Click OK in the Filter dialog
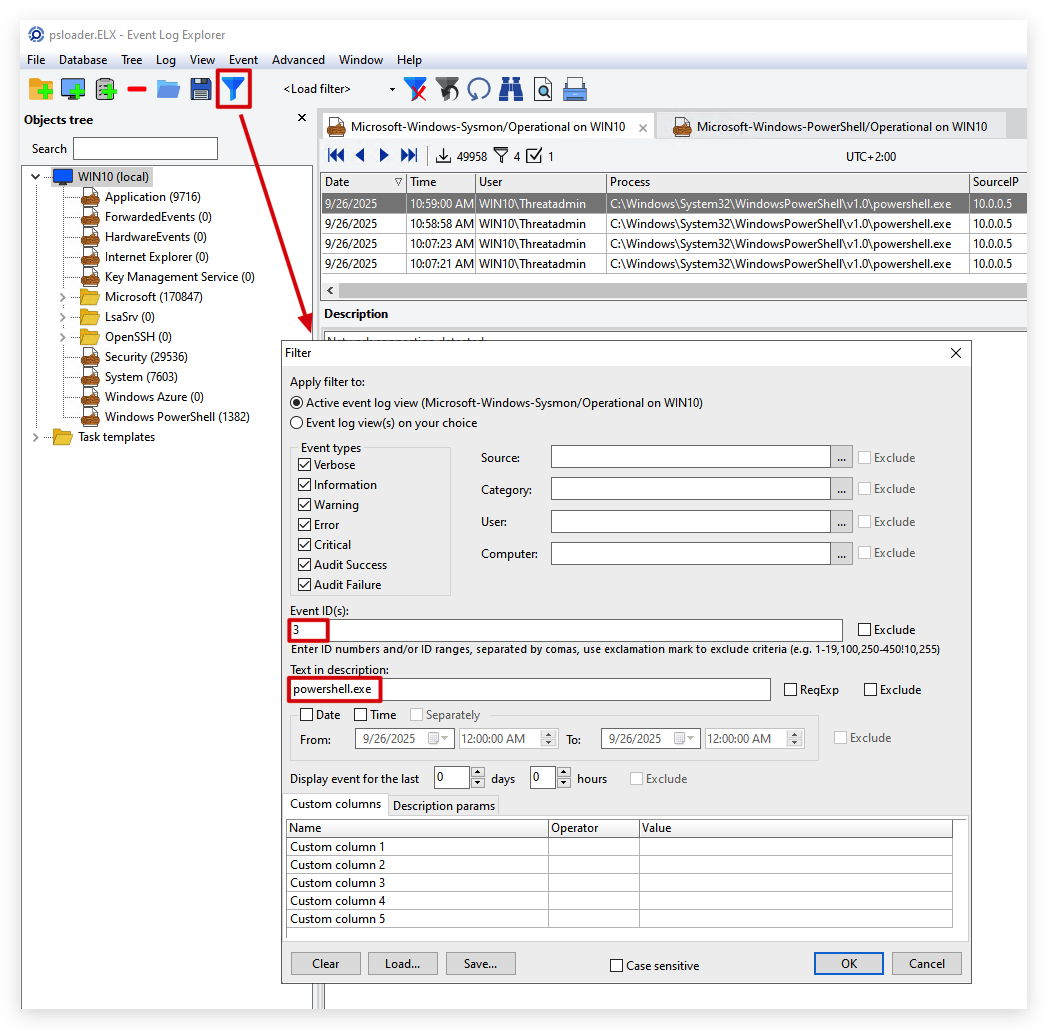Viewport: 1047px width, 1029px height. click(849, 964)
